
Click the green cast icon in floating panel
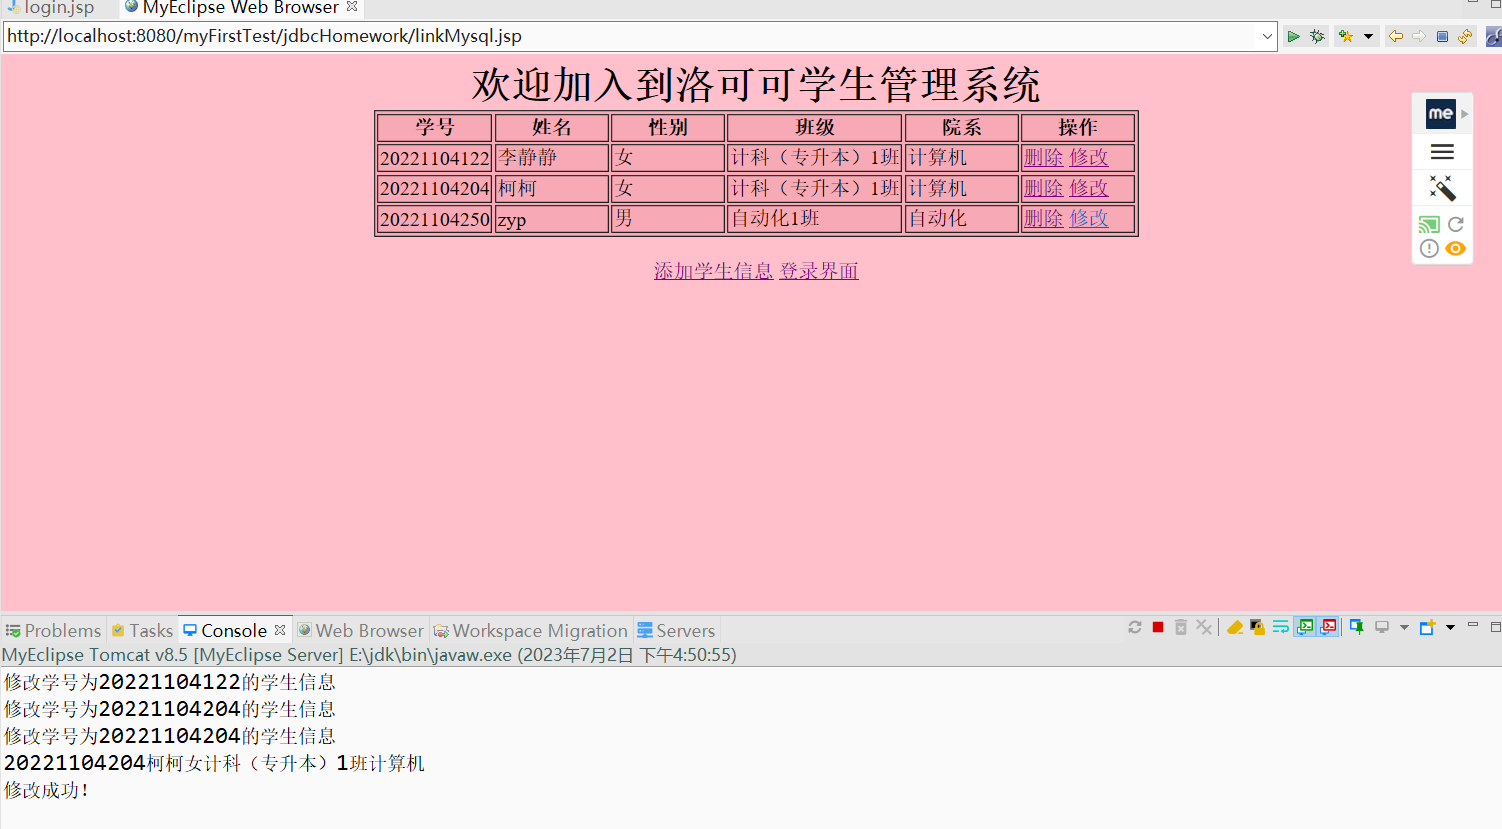[x=1429, y=224]
